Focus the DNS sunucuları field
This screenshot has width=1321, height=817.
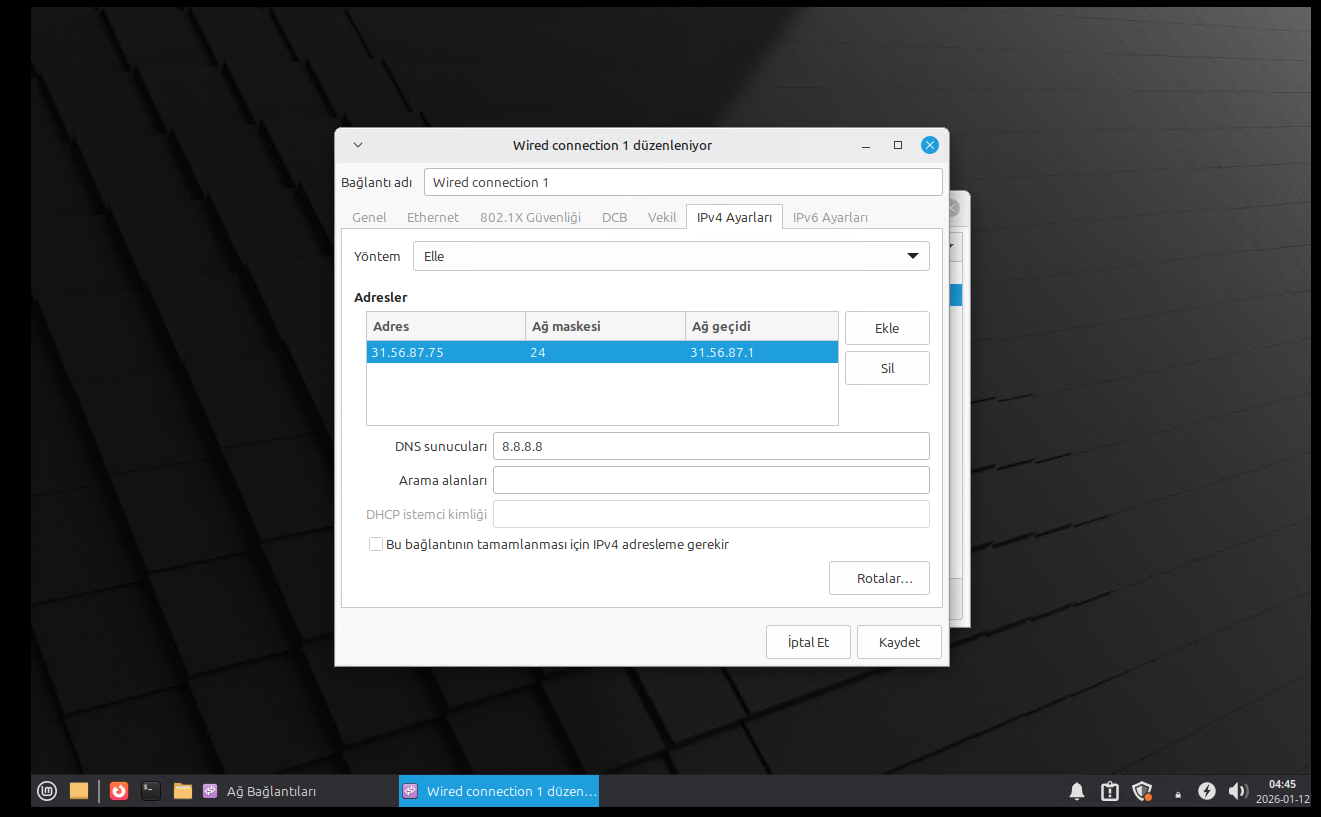click(711, 446)
